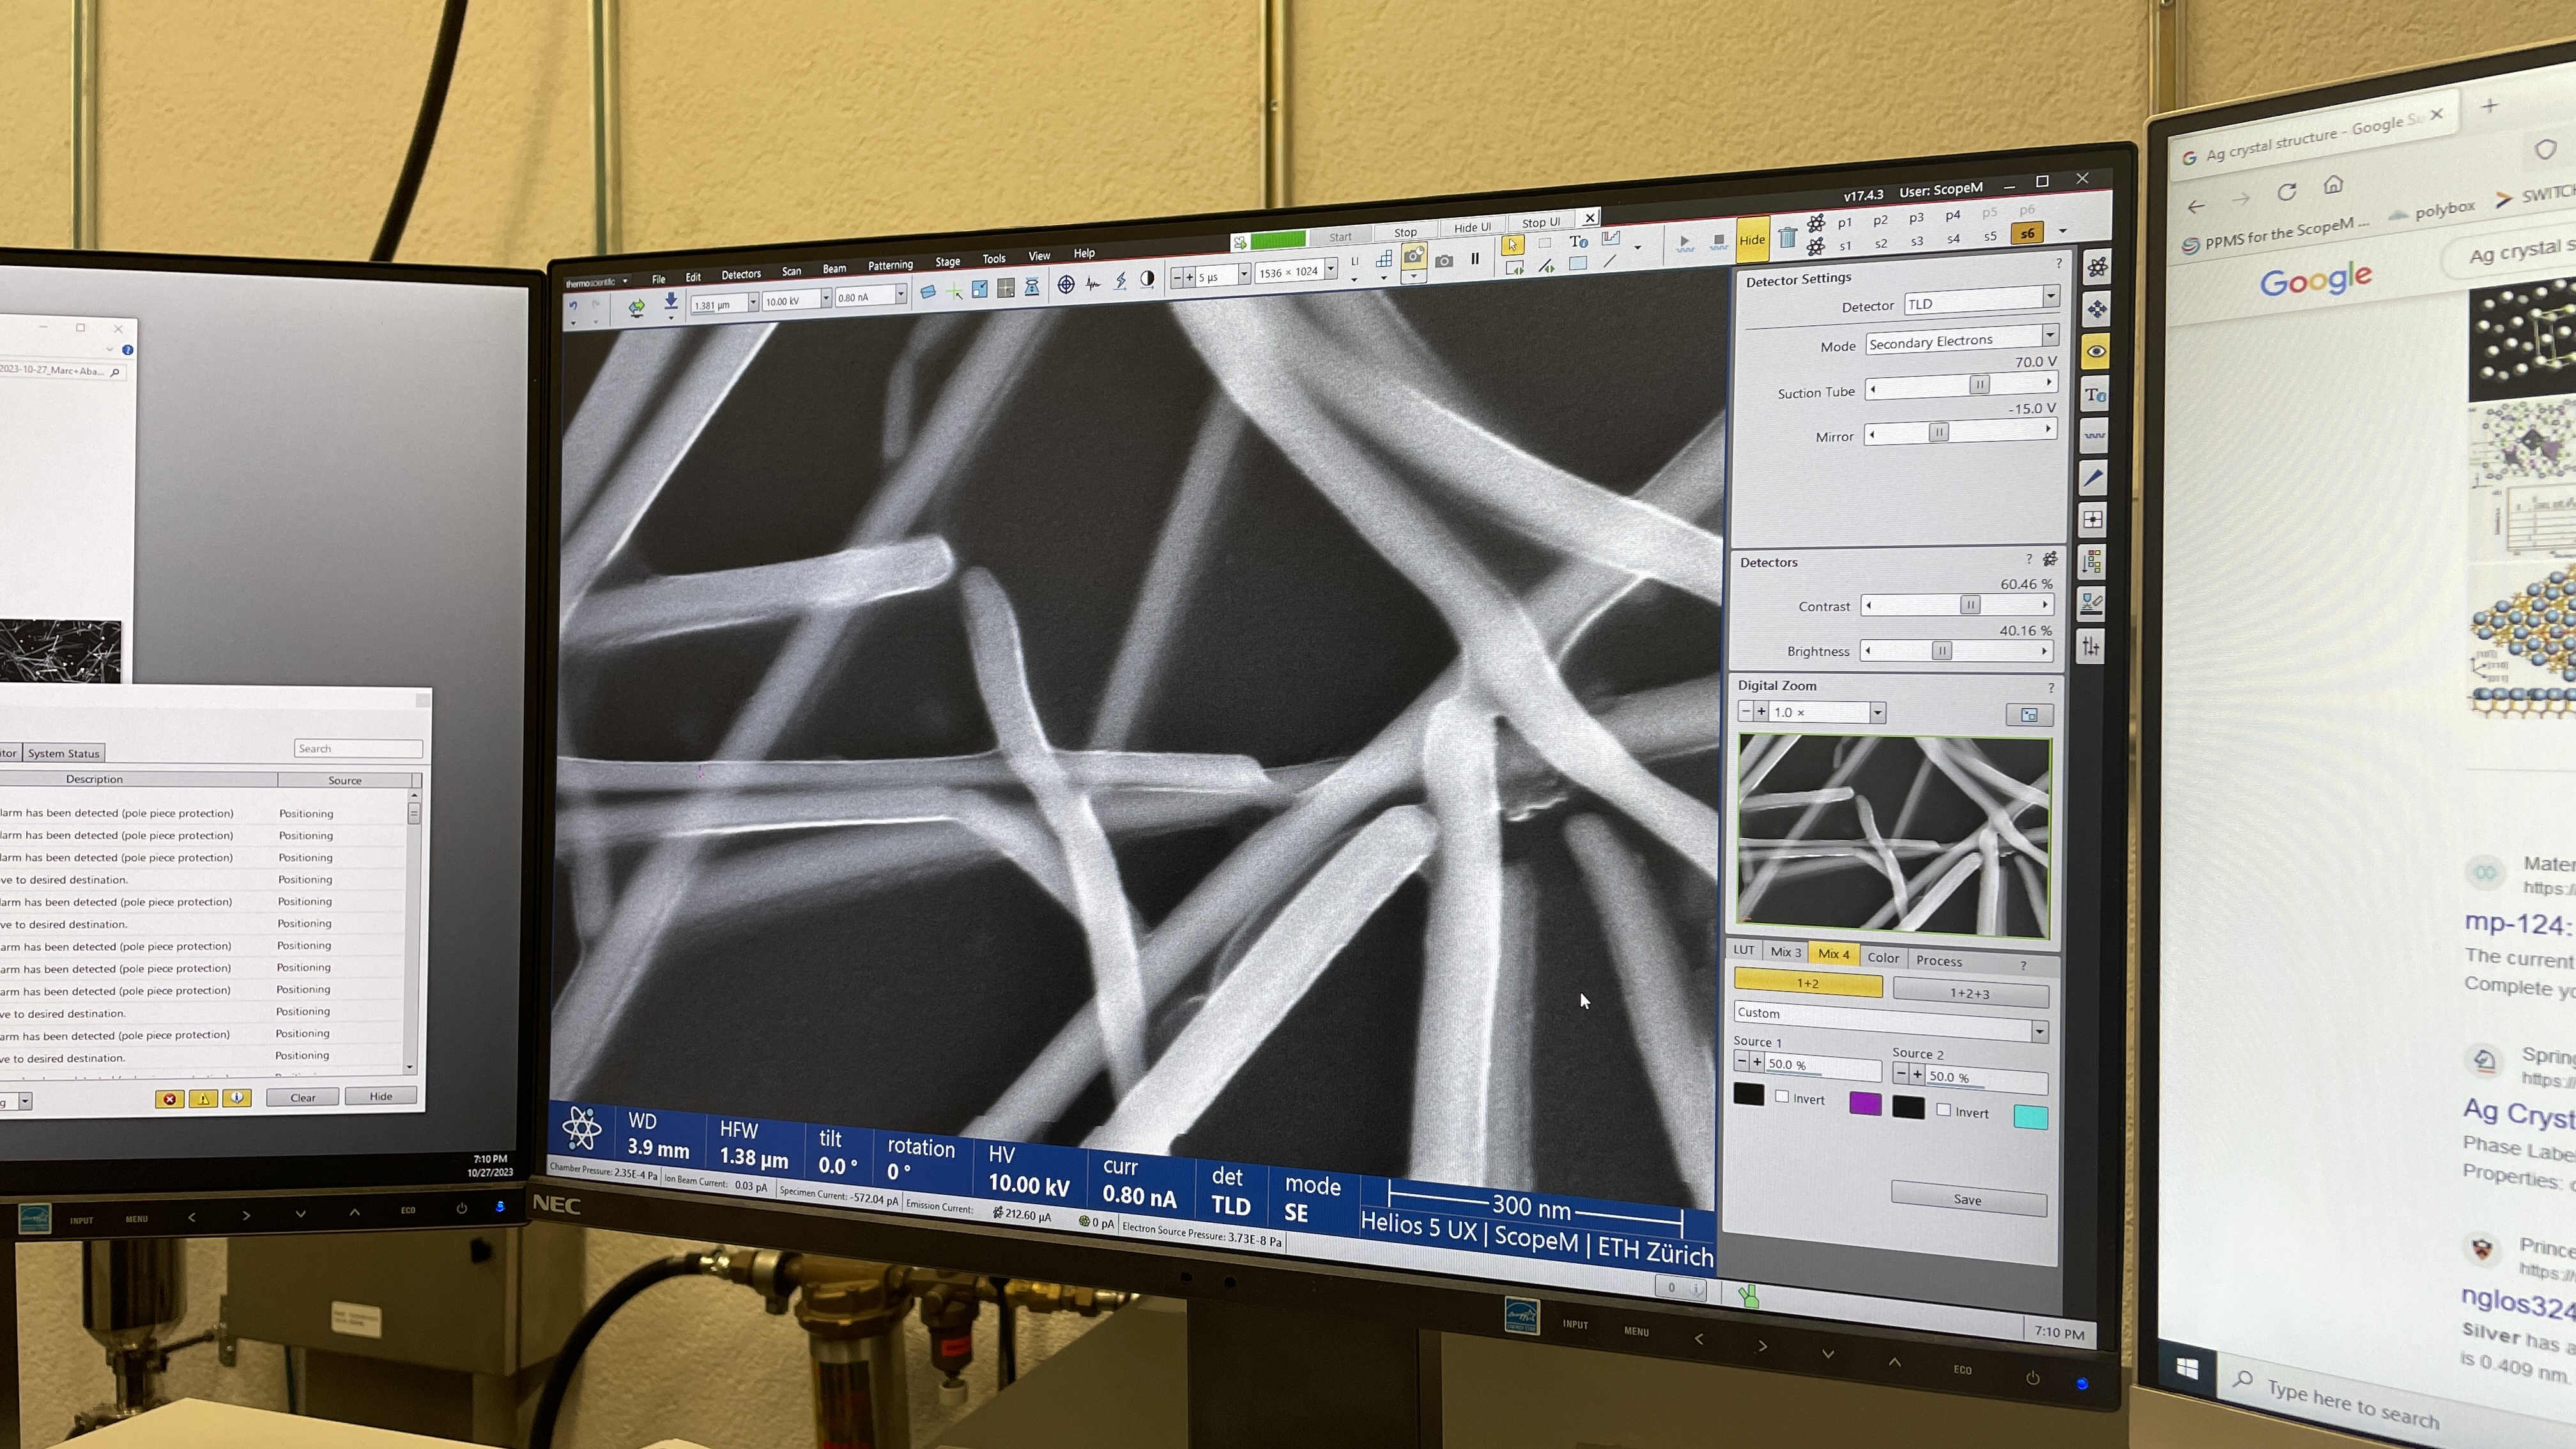The height and width of the screenshot is (1449, 2576).
Task: Select the text annotation tool
Action: click(x=1578, y=241)
